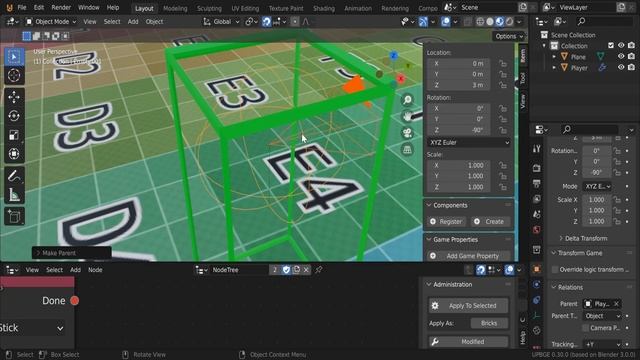Click the pan view hand icon
Viewport: 640px width, 360px height.
[x=407, y=117]
